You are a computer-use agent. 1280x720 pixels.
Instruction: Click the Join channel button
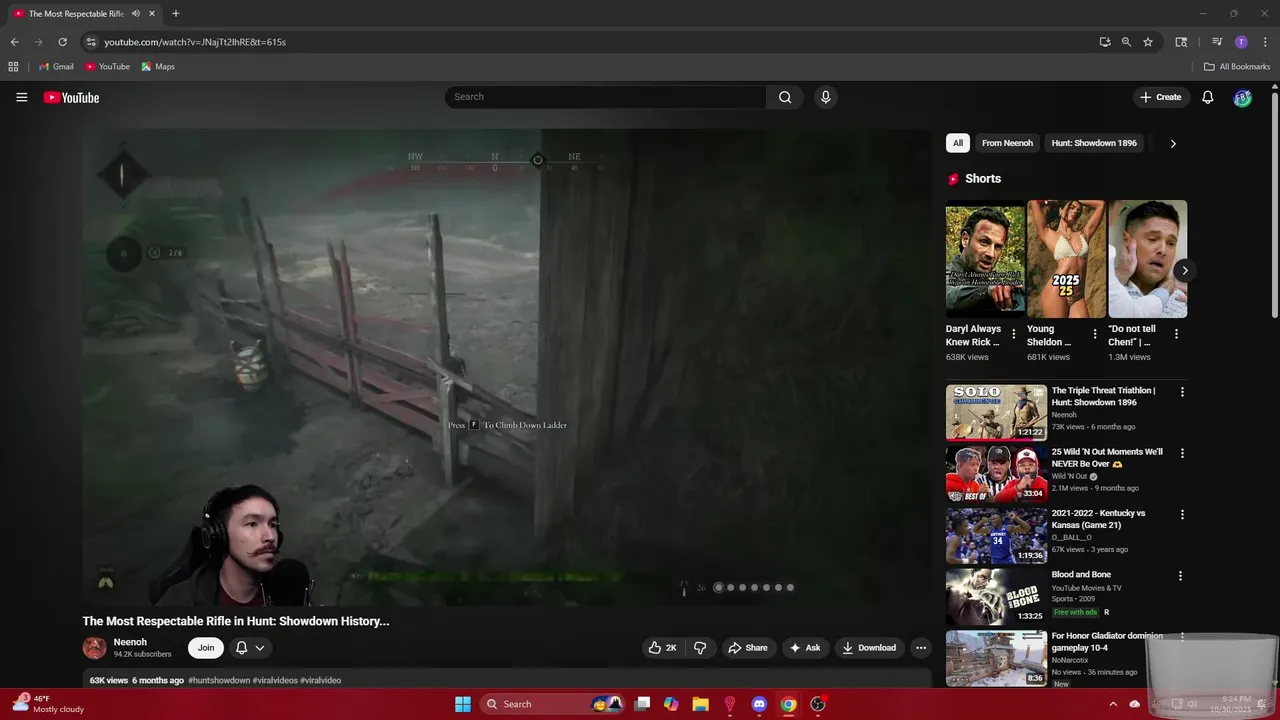(205, 648)
